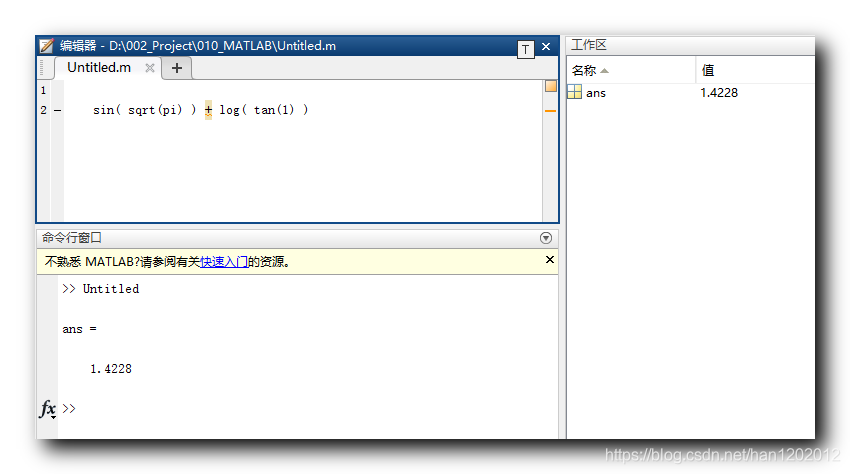This screenshot has width=850, height=474.
Task: Click the 值 column header in workspace
Action: [x=708, y=70]
